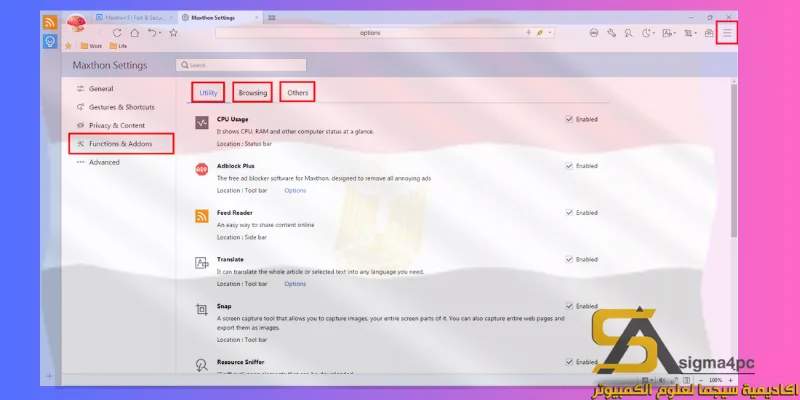Add this page to favorites star
The image size is (800, 400).
tap(173, 33)
